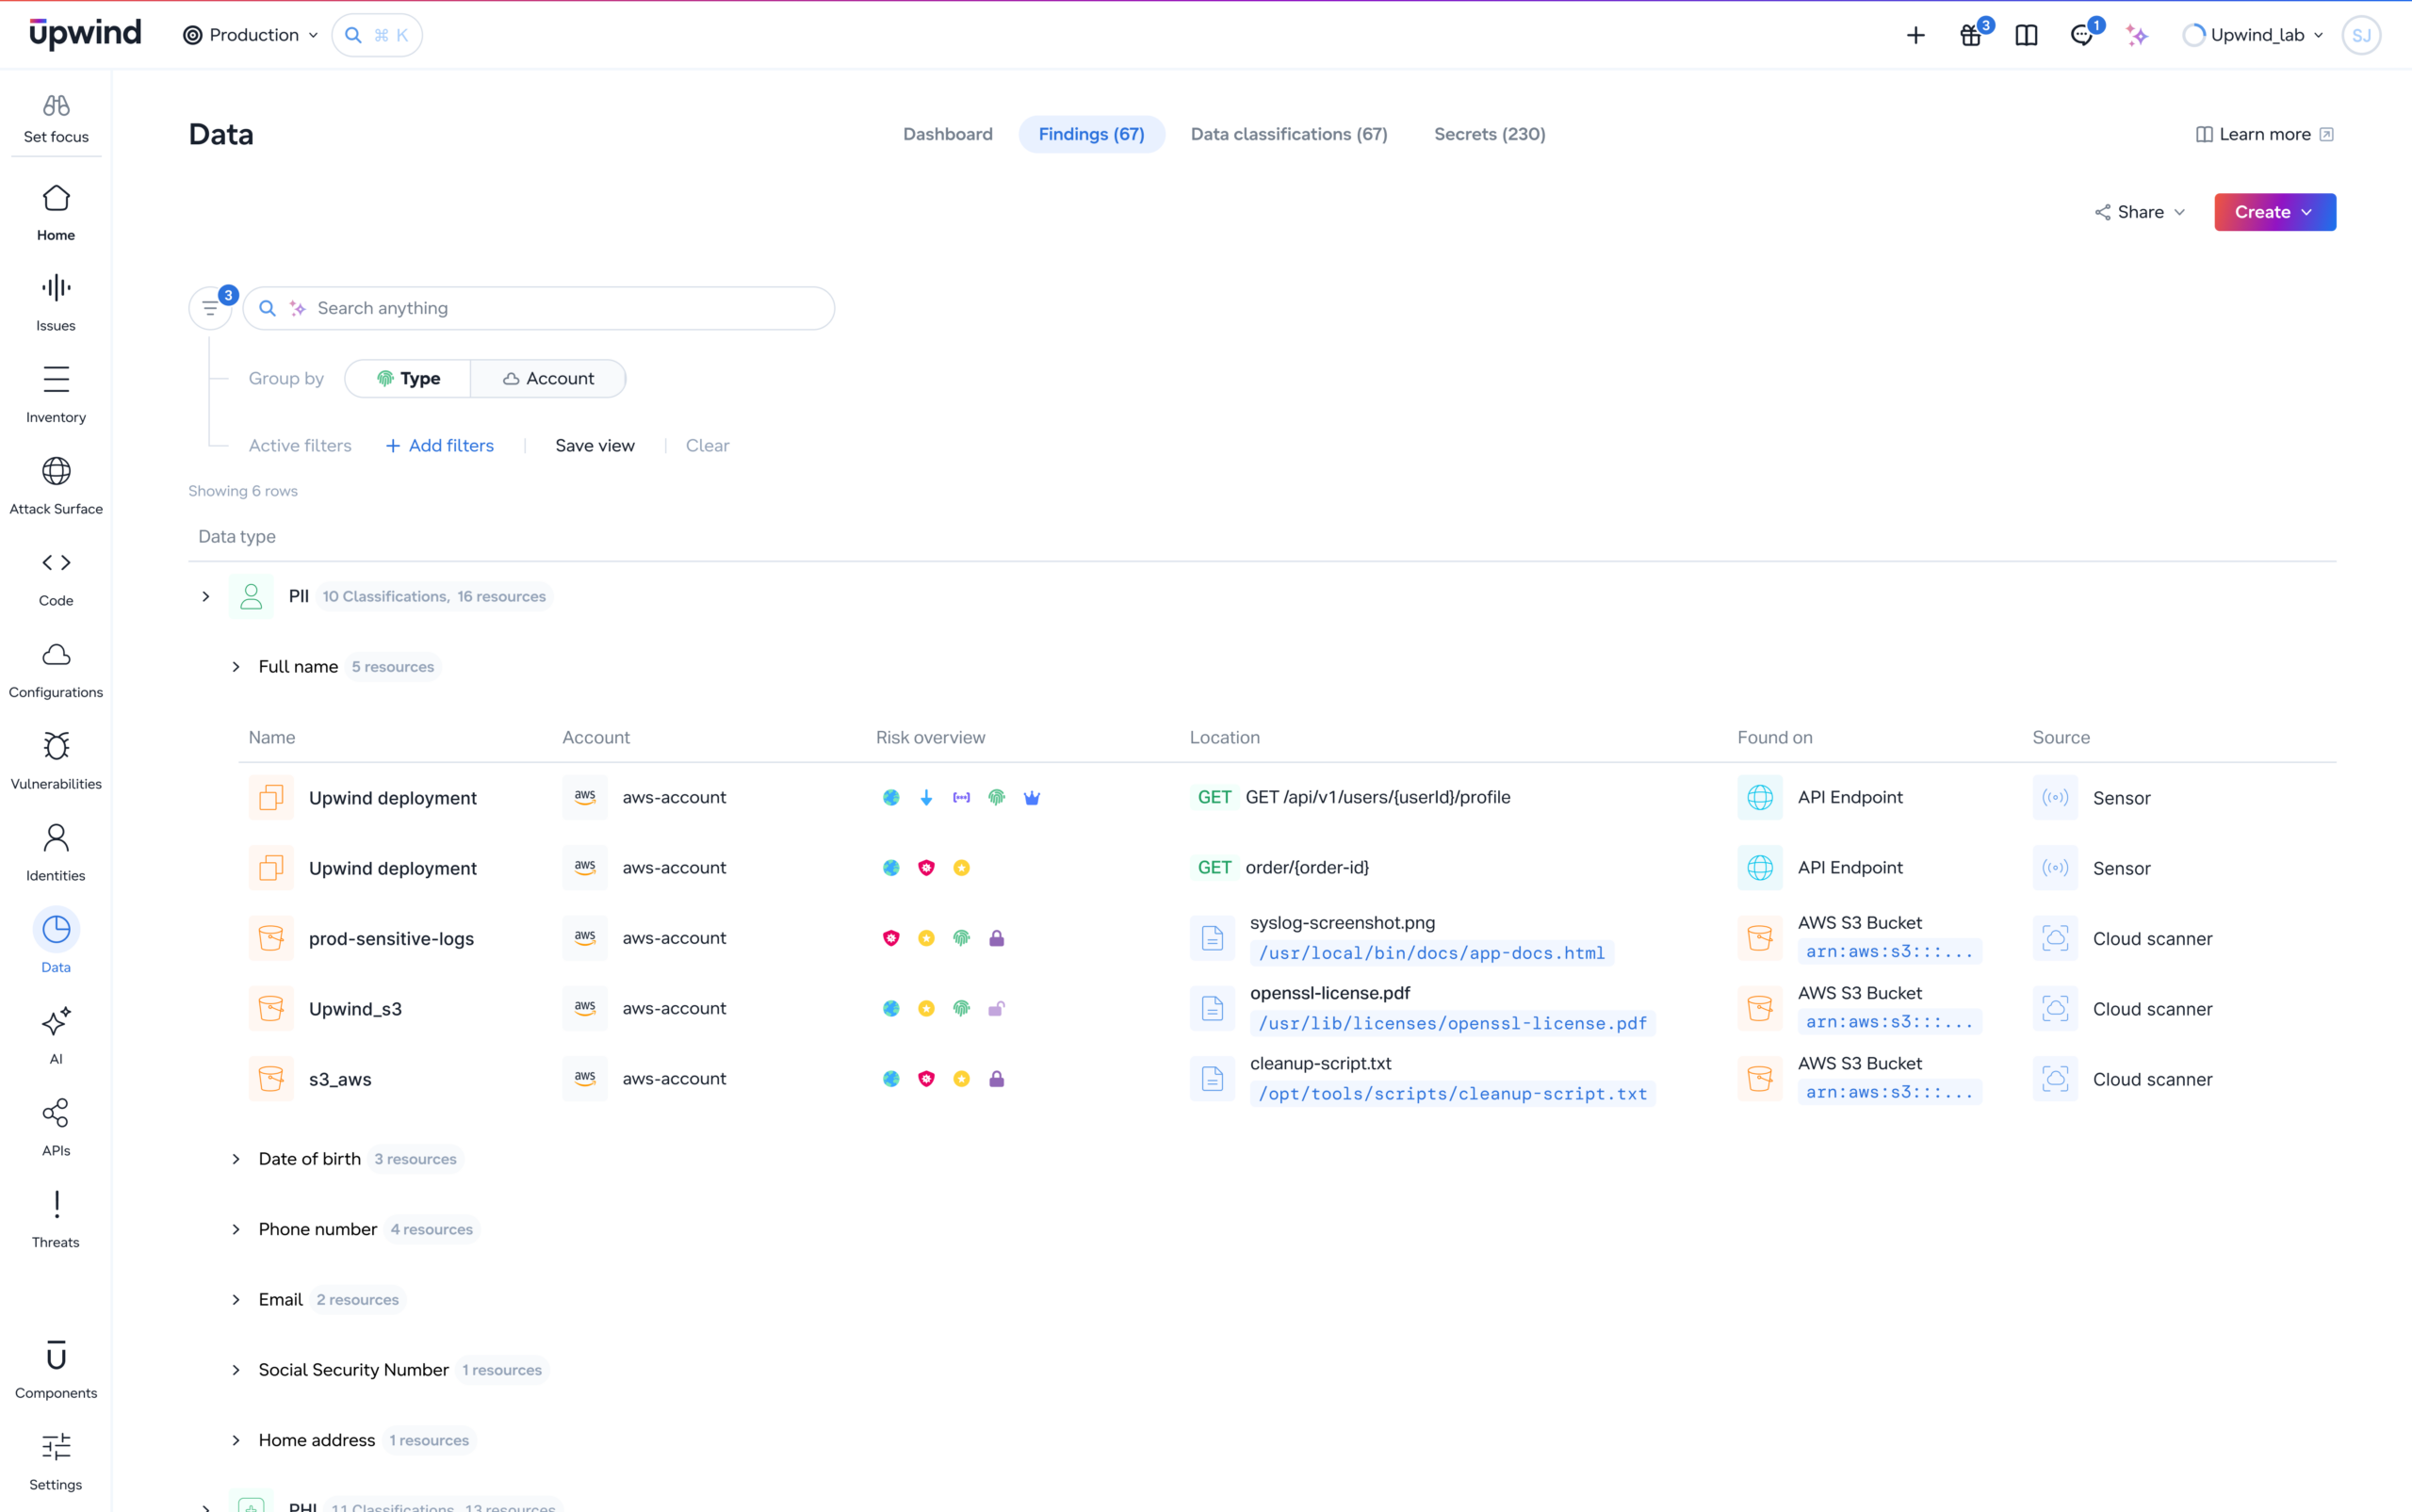The width and height of the screenshot is (2412, 1512).
Task: Go to Issues in sidebar
Action: [x=56, y=303]
